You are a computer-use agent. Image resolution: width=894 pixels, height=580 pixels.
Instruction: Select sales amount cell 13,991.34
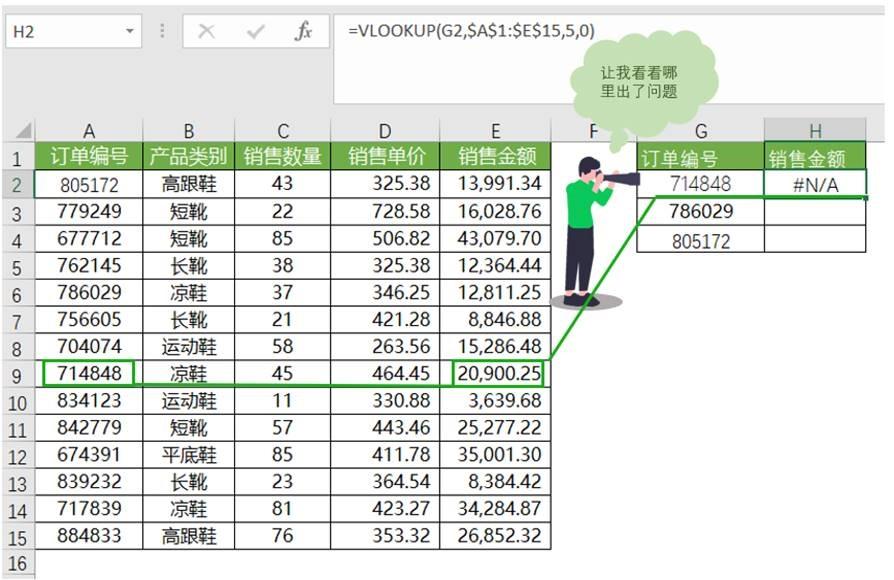pos(495,184)
